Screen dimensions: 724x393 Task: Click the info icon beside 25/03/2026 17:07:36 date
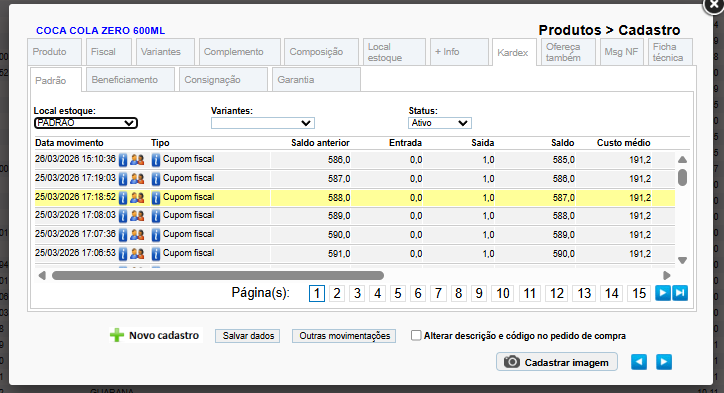click(123, 235)
